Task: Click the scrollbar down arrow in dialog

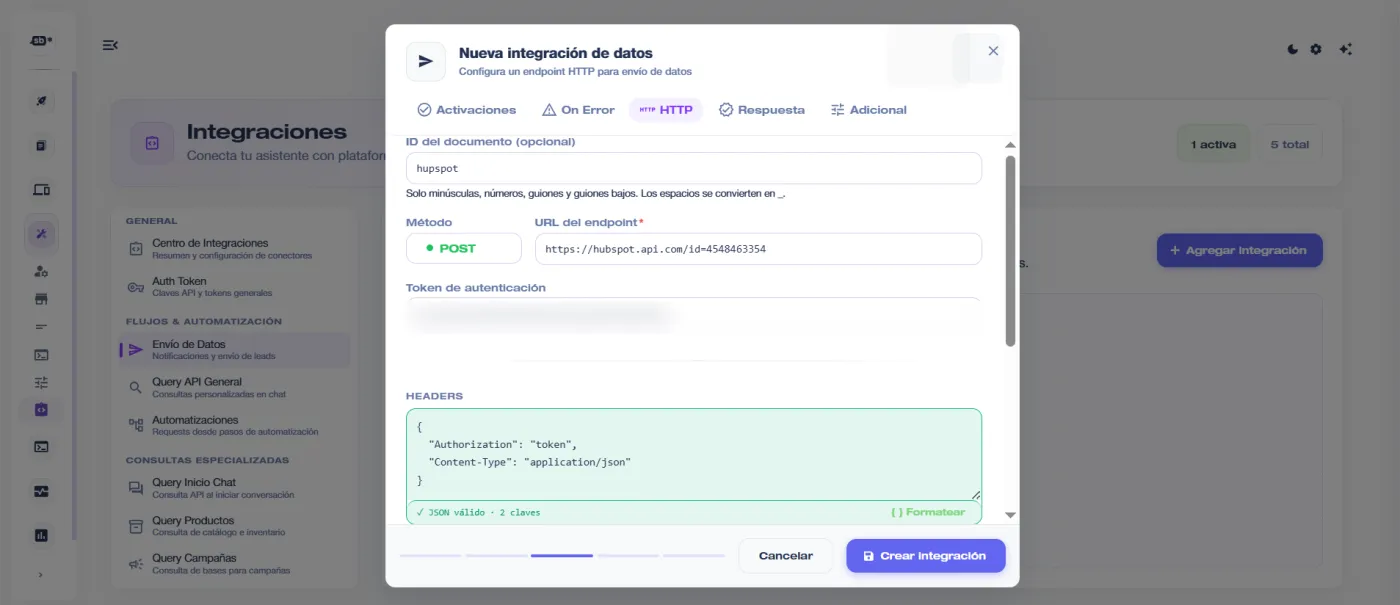Action: pyautogui.click(x=1010, y=515)
